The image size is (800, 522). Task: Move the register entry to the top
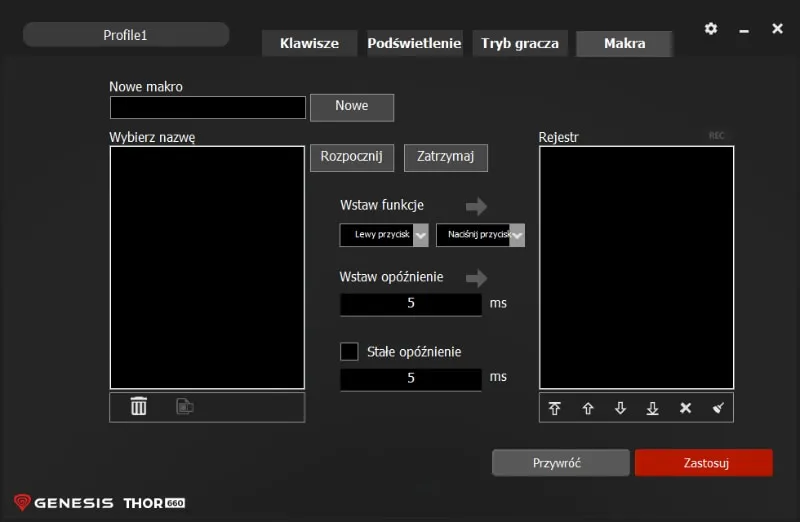coord(555,408)
